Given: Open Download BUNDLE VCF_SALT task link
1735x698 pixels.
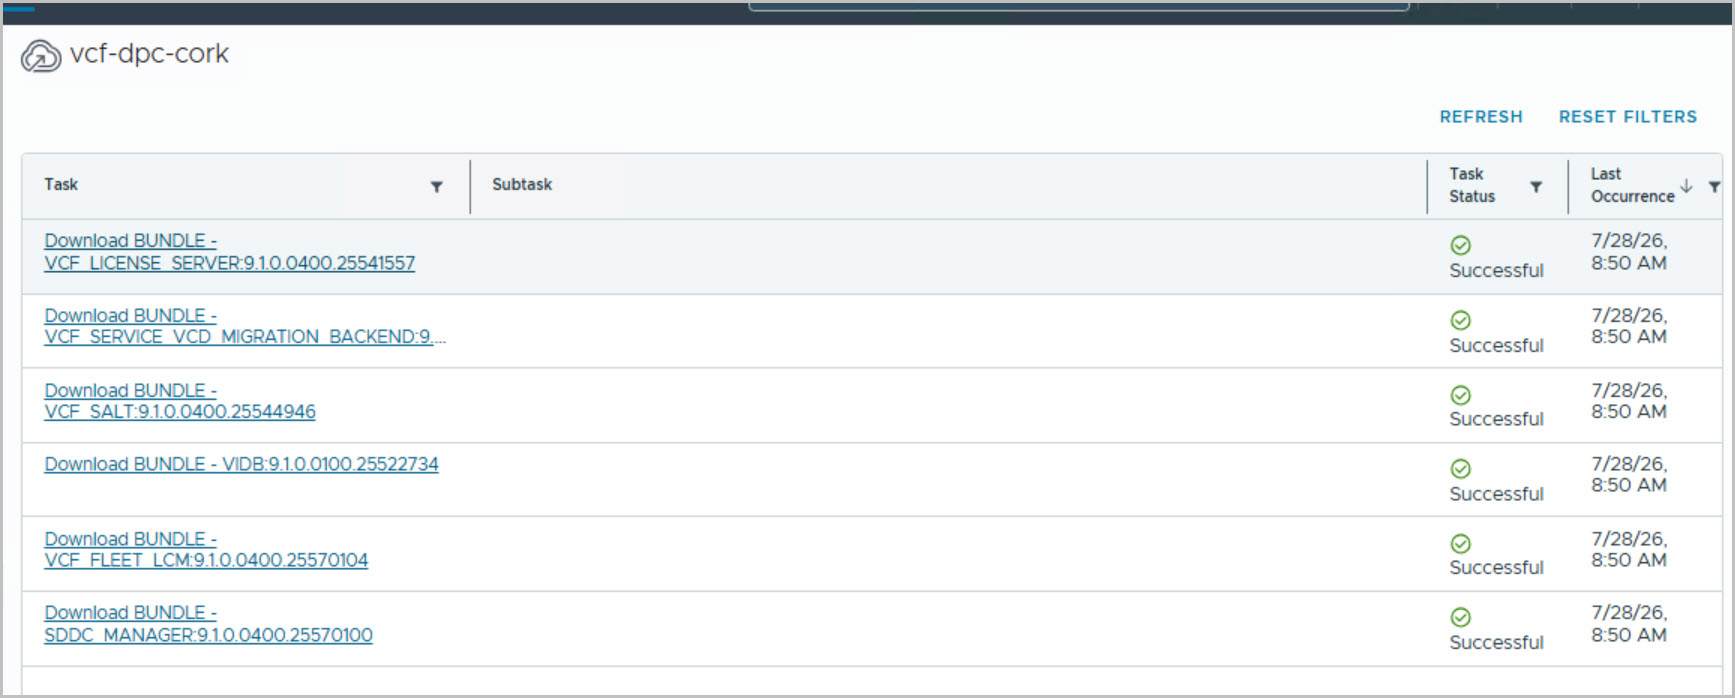Looking at the screenshot, I should [180, 401].
